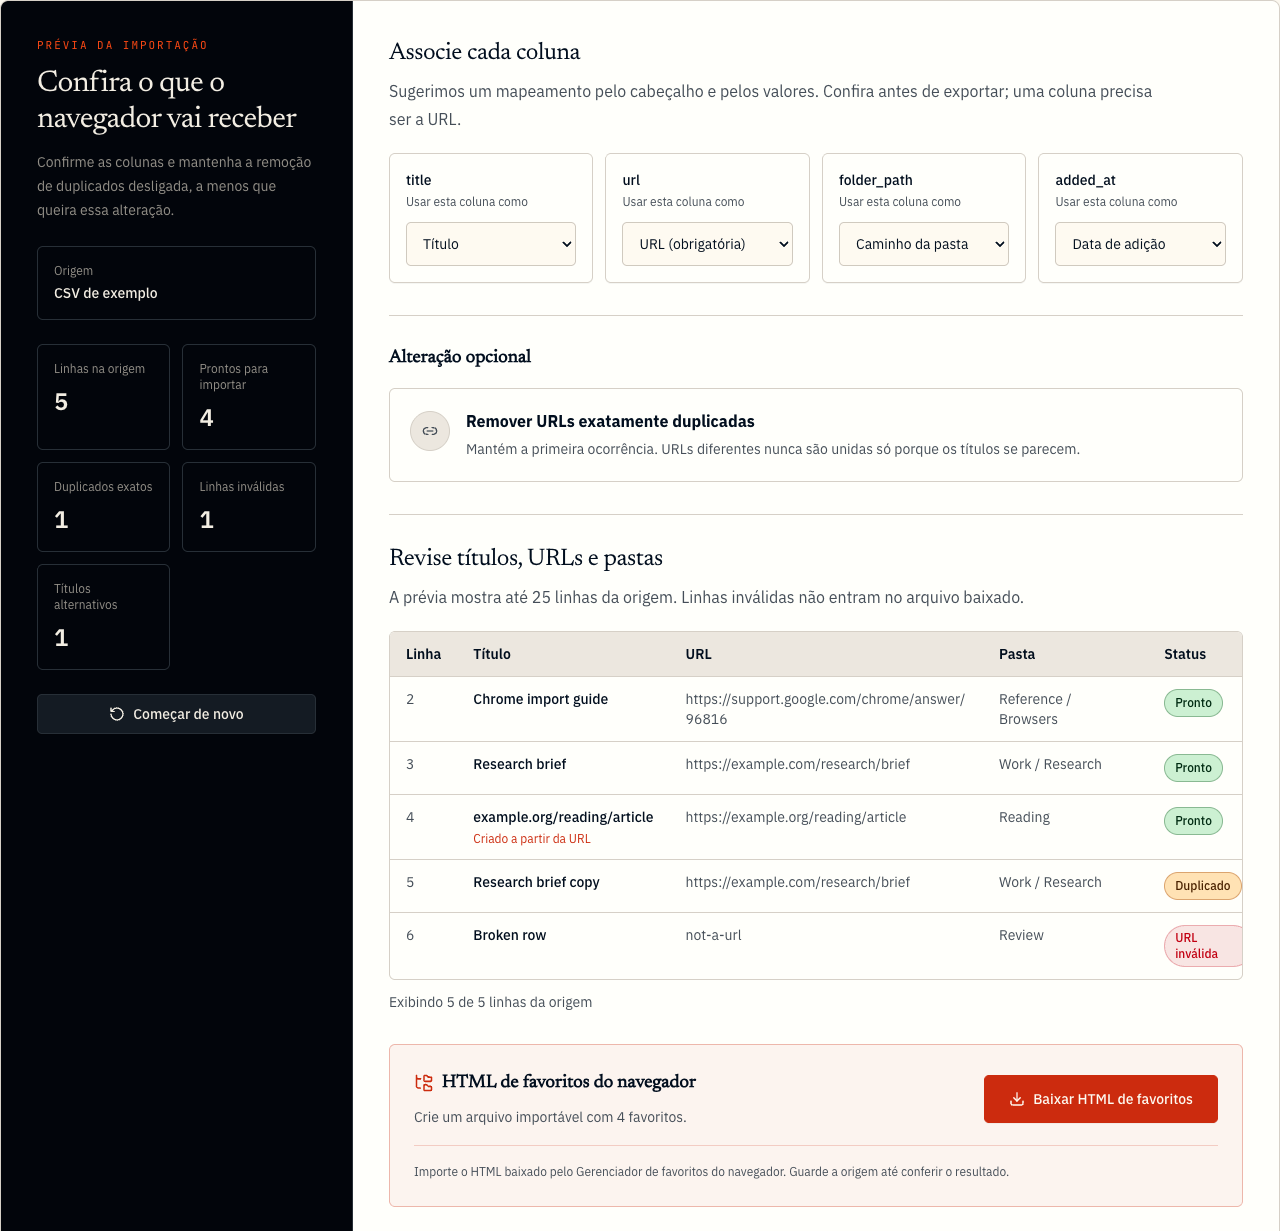Open the added_at column mapping dropdown
Viewport: 1280px width, 1231px height.
[1140, 244]
